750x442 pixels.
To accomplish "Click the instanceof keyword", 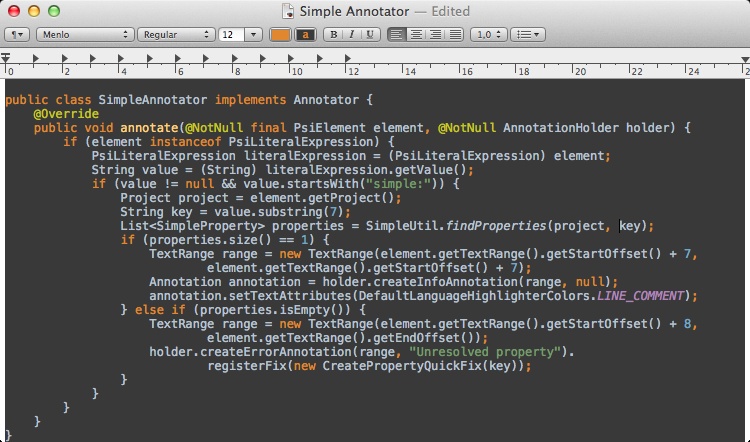I will [x=185, y=142].
